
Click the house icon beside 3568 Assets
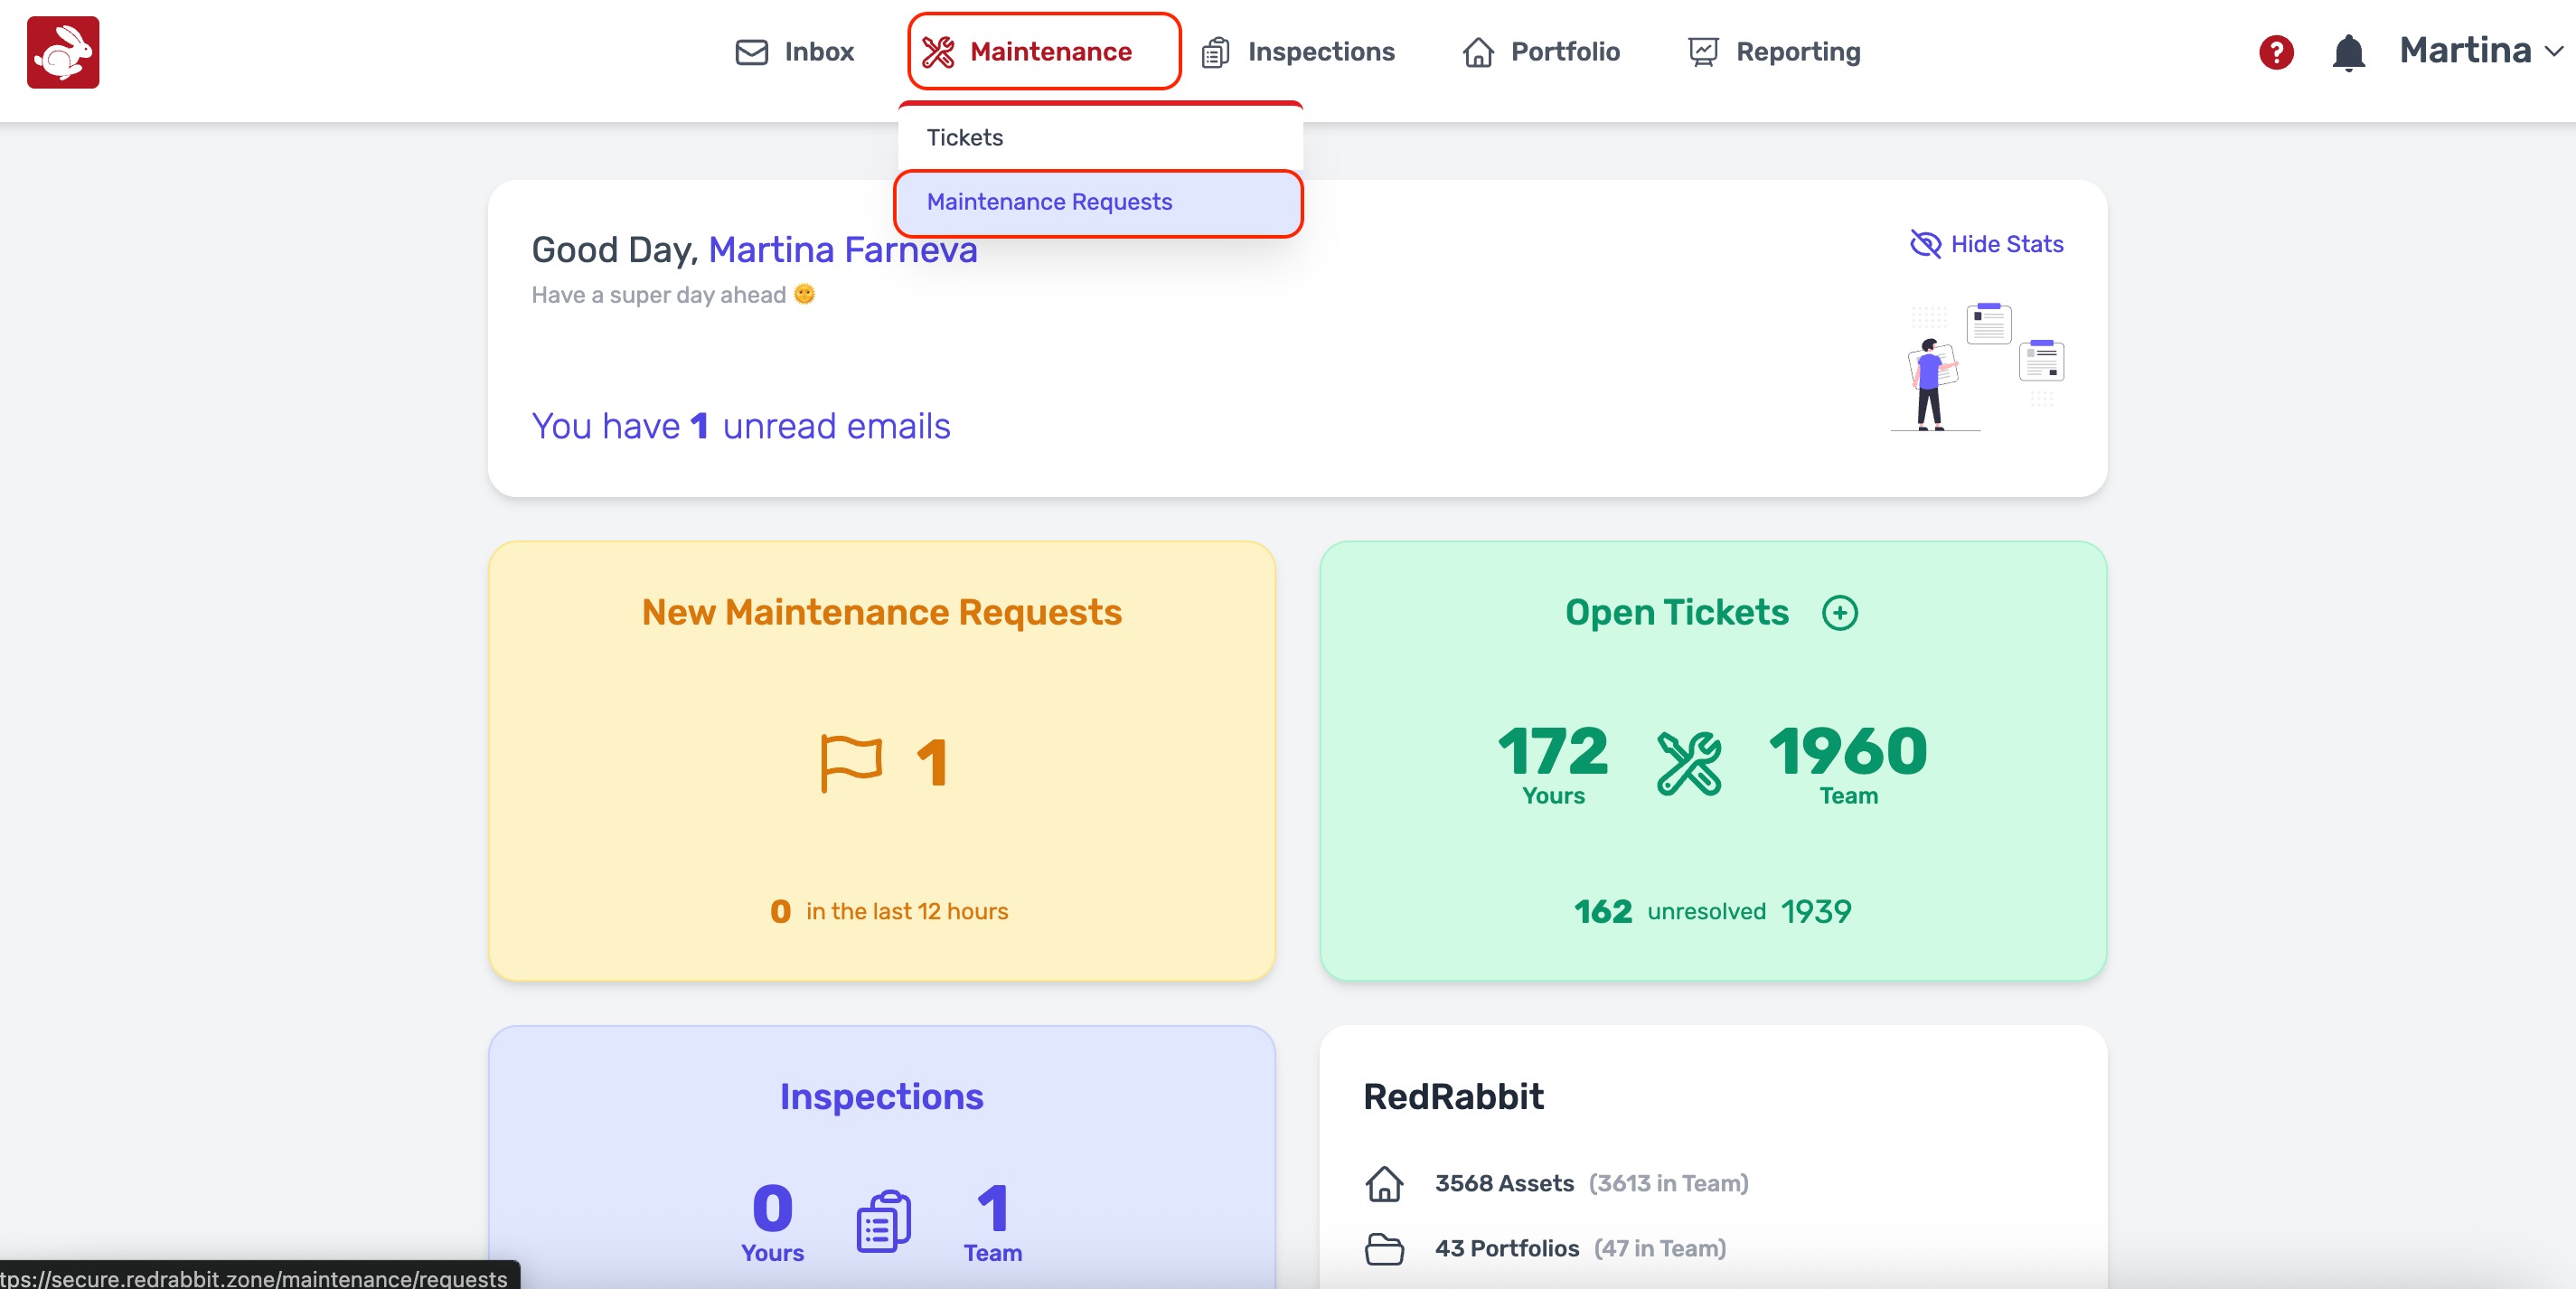[x=1384, y=1183]
